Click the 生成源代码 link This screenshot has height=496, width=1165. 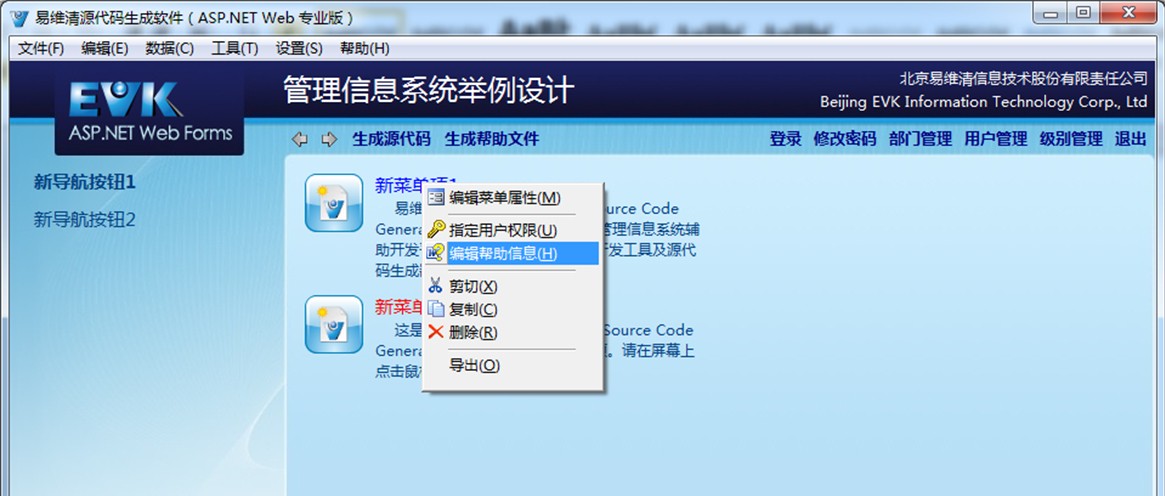click(x=391, y=139)
